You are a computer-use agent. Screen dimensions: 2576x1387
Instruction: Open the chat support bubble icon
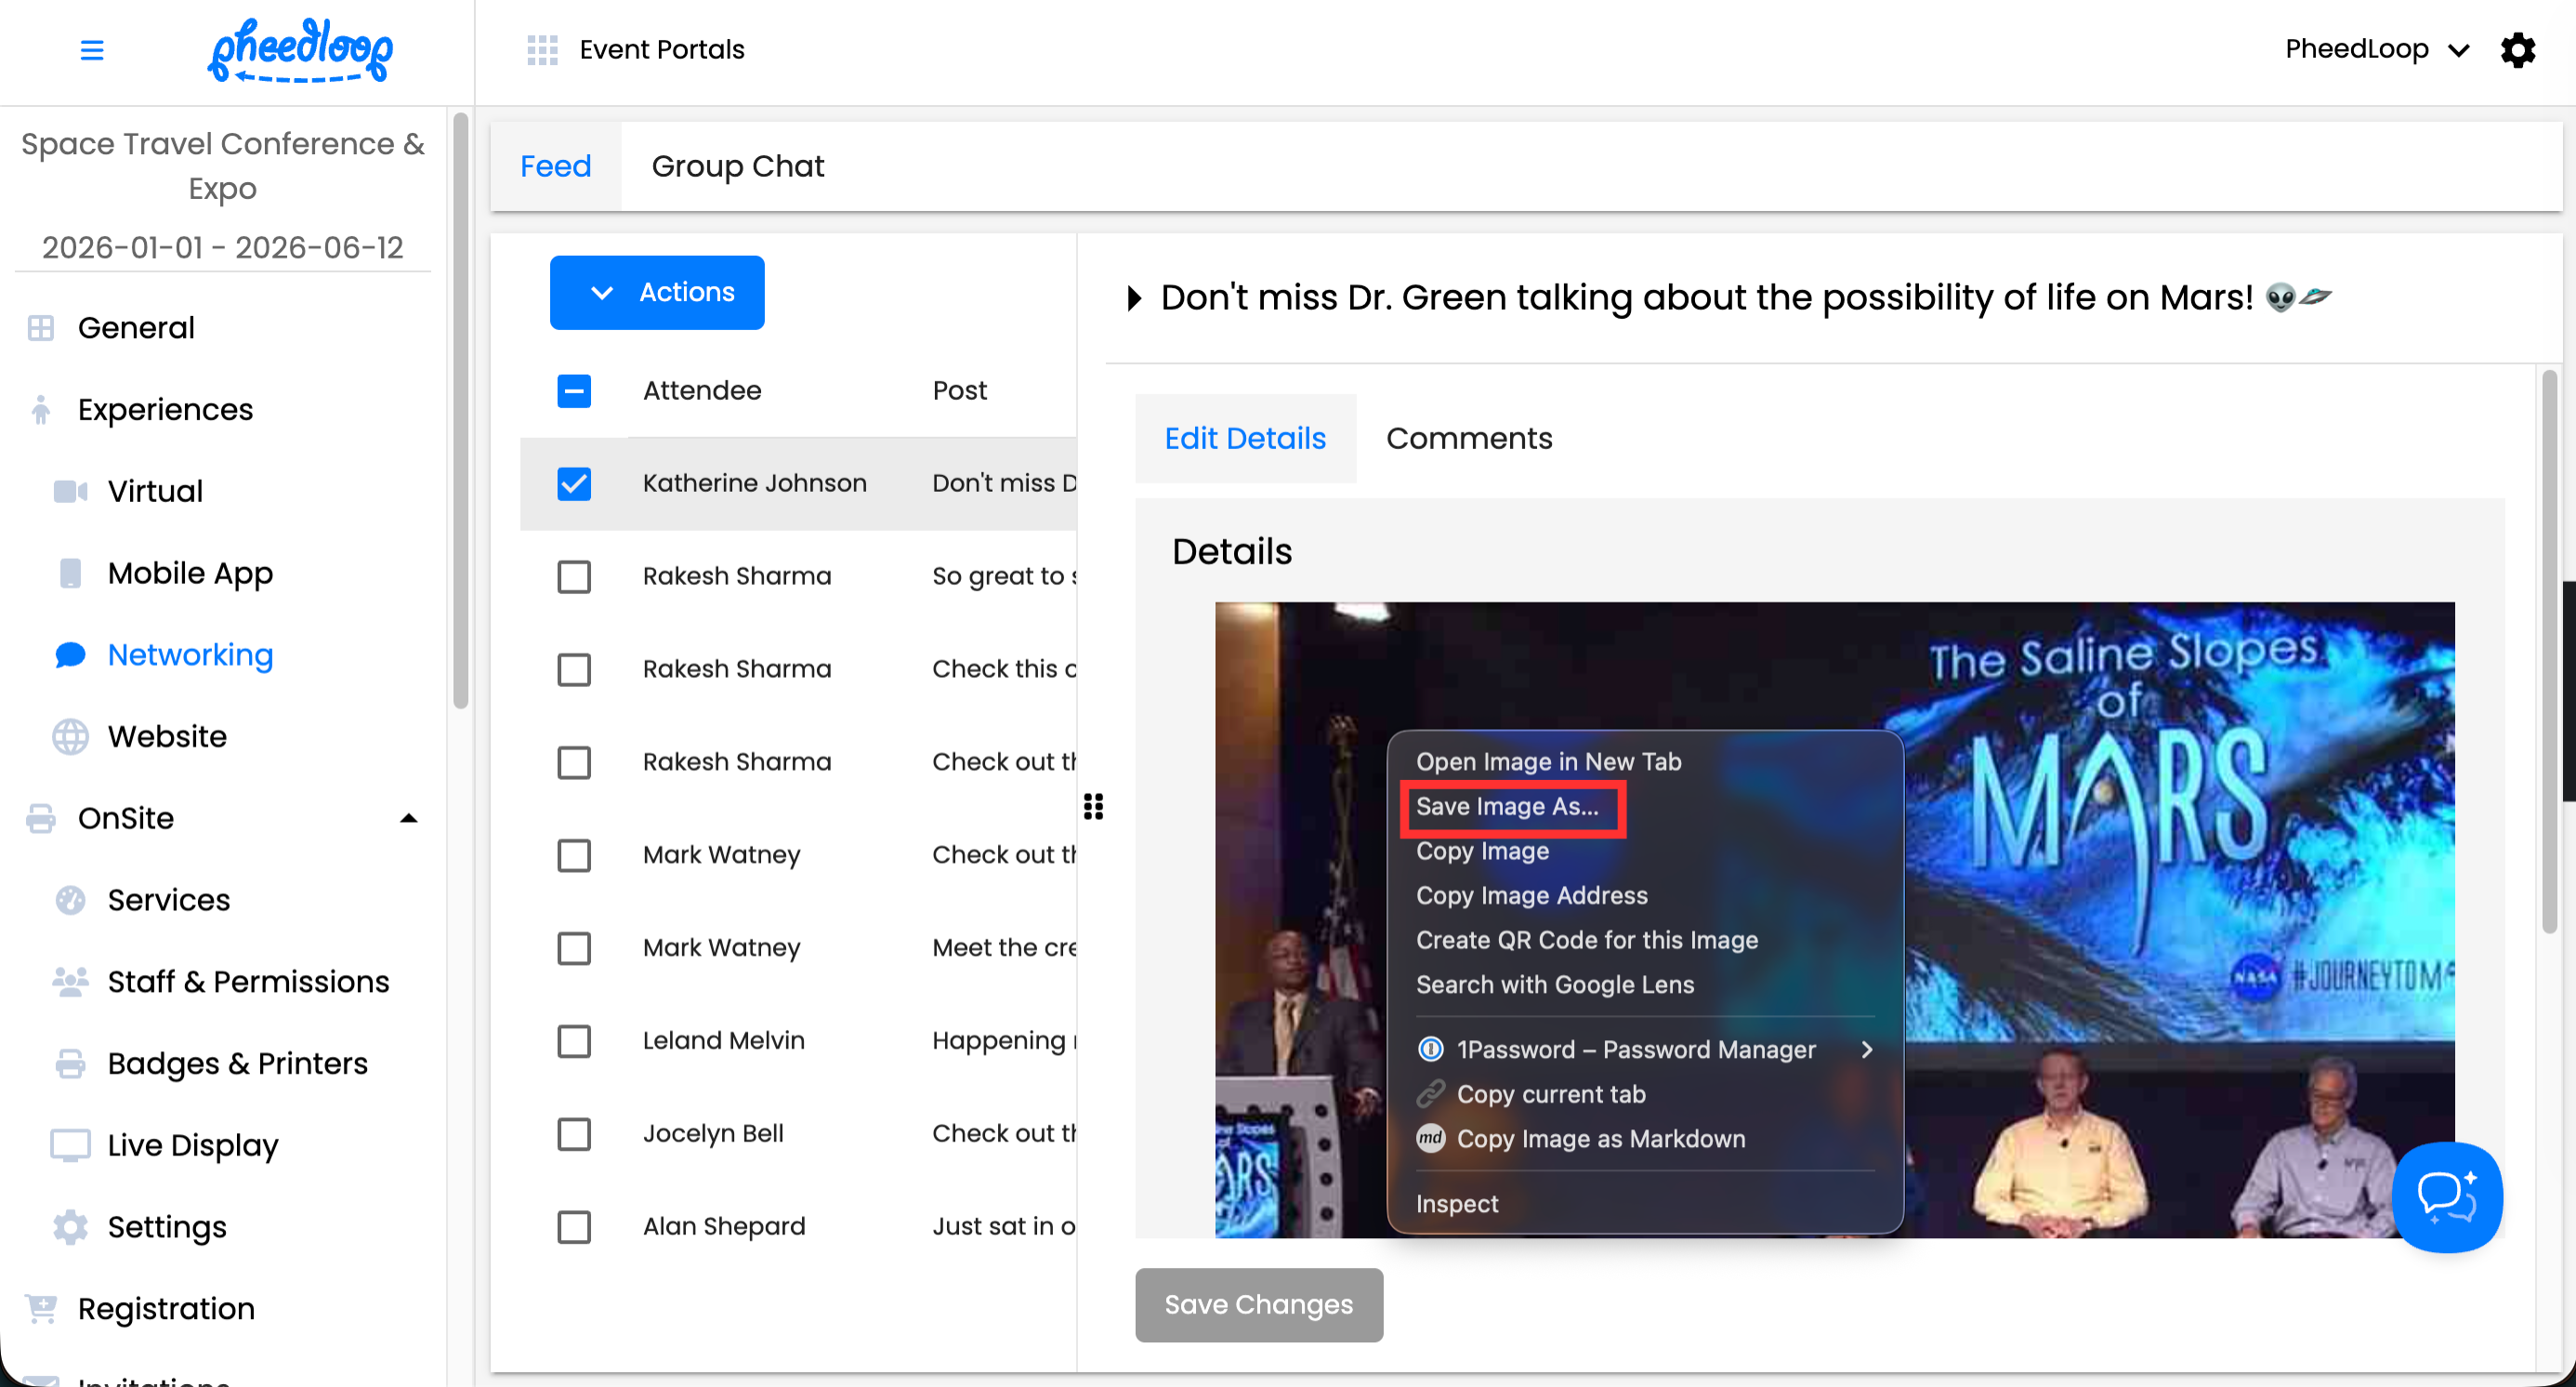point(2446,1196)
